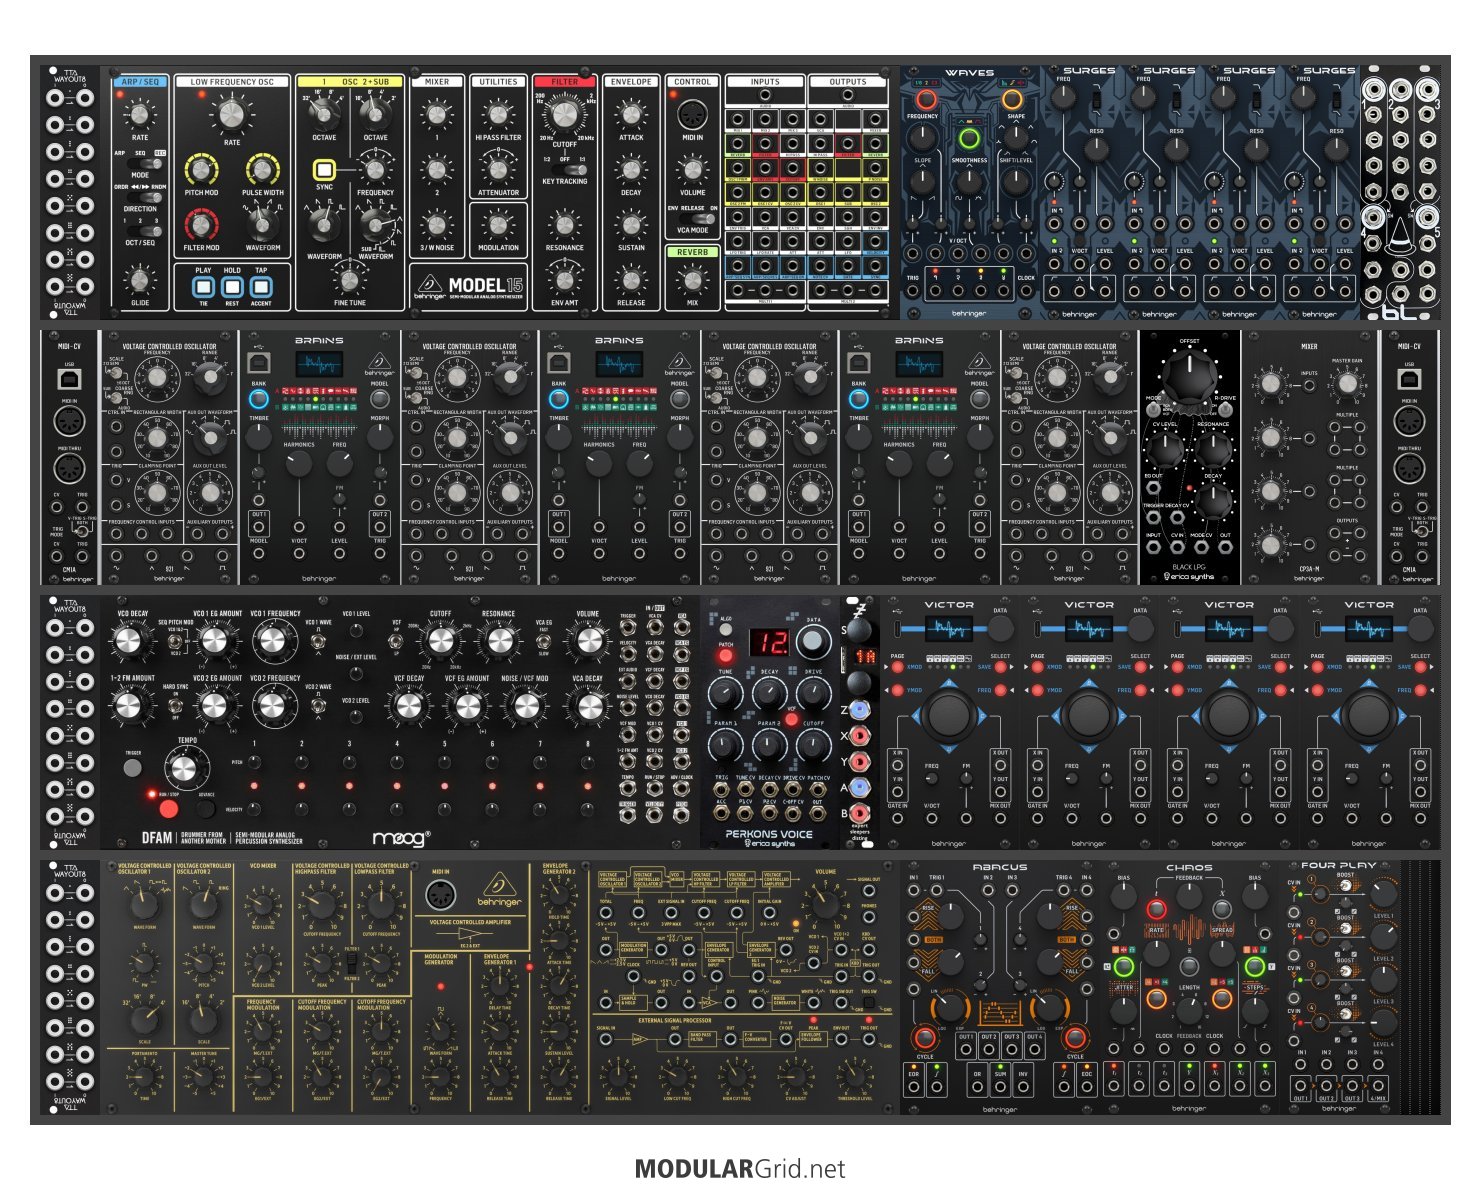
Task: Click the red feedback button on Chaos module
Action: tap(1156, 909)
